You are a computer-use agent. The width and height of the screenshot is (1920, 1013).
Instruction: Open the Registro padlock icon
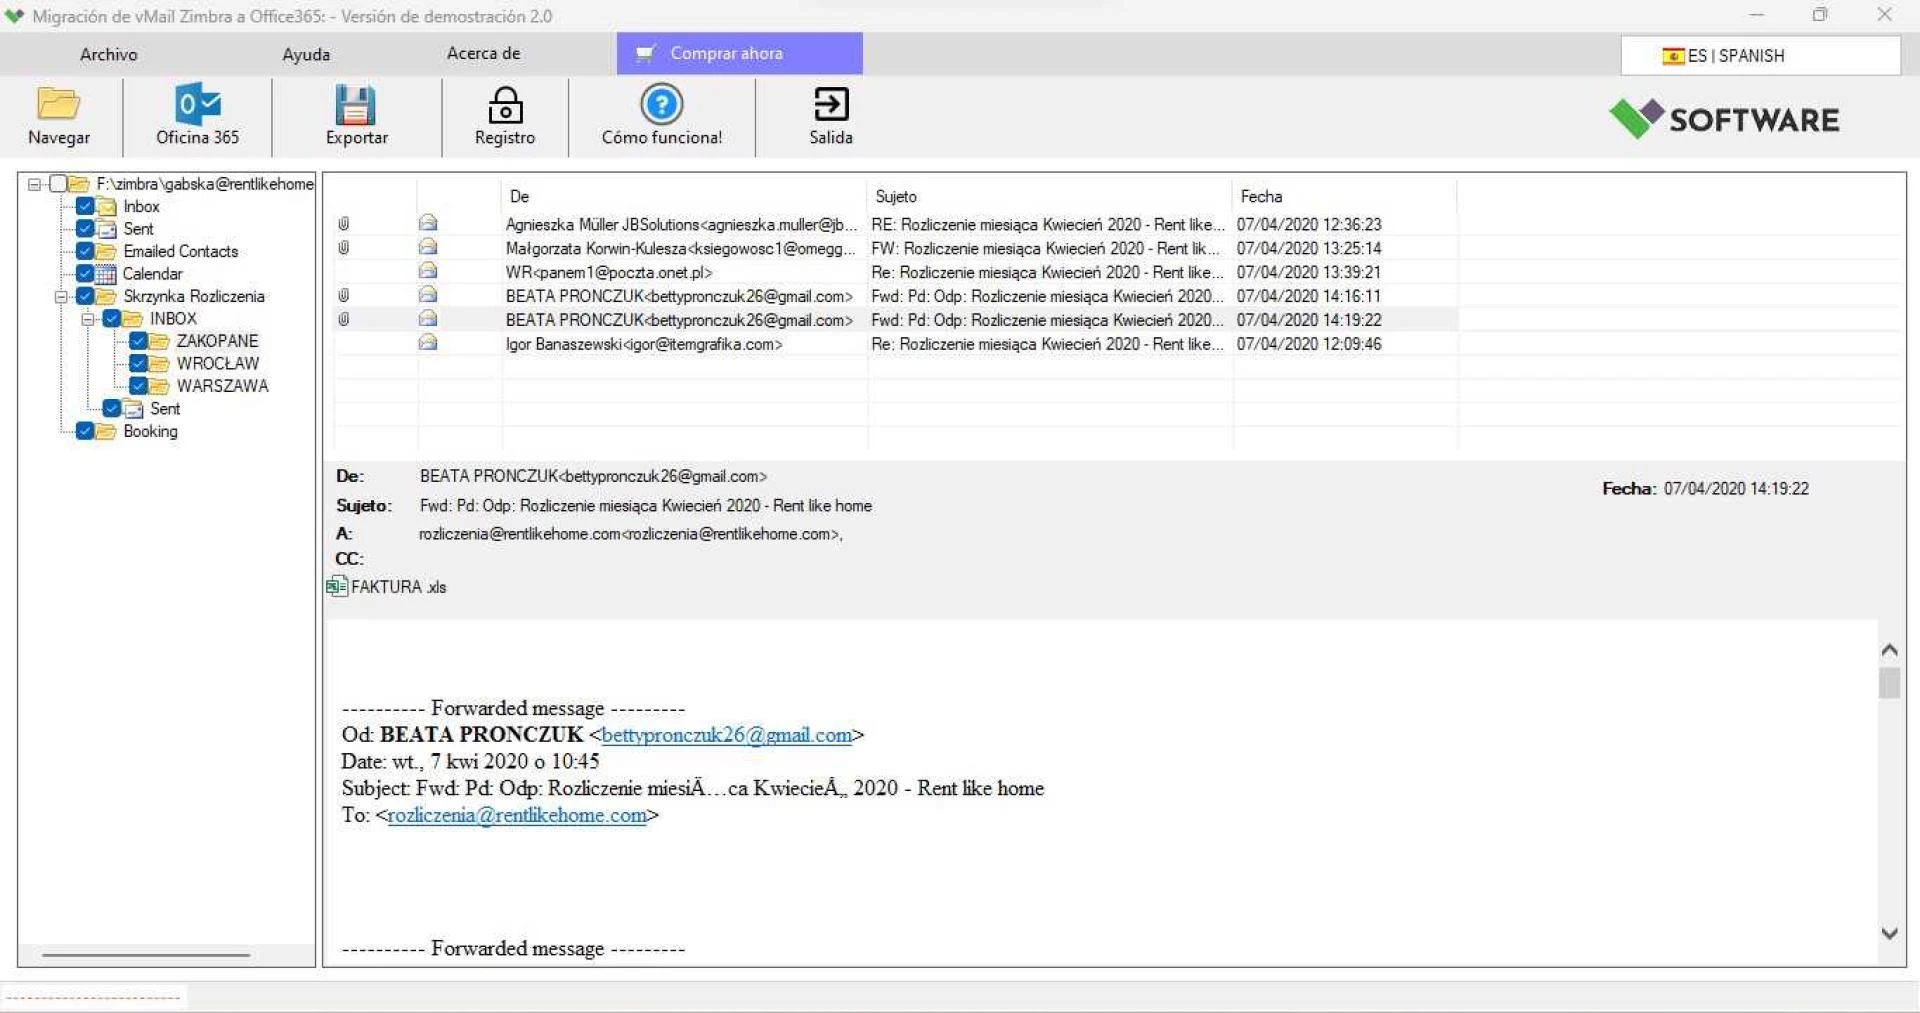(504, 104)
